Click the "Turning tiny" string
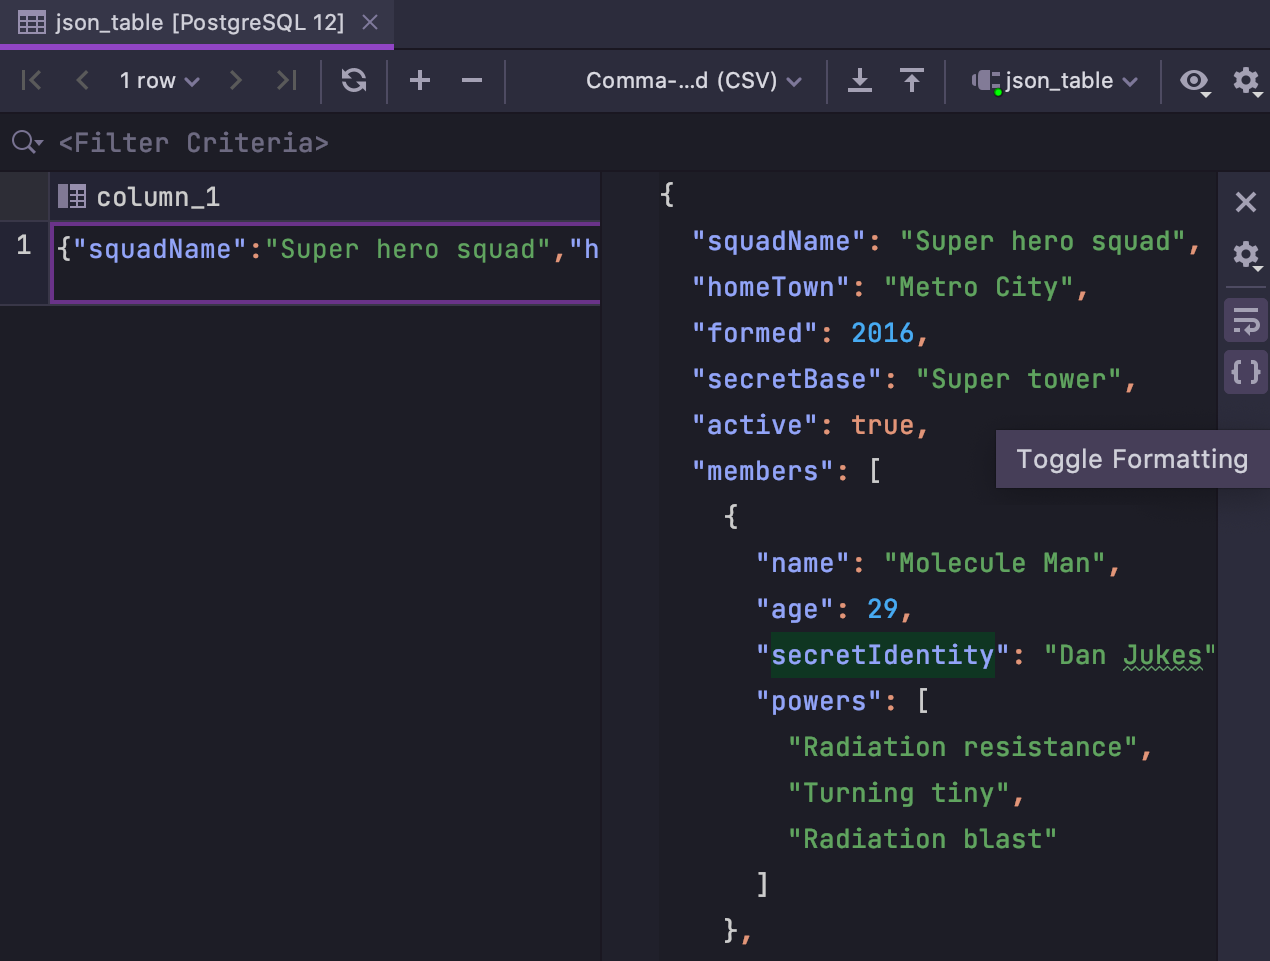Screen dimensions: 1270x961 tap(899, 793)
